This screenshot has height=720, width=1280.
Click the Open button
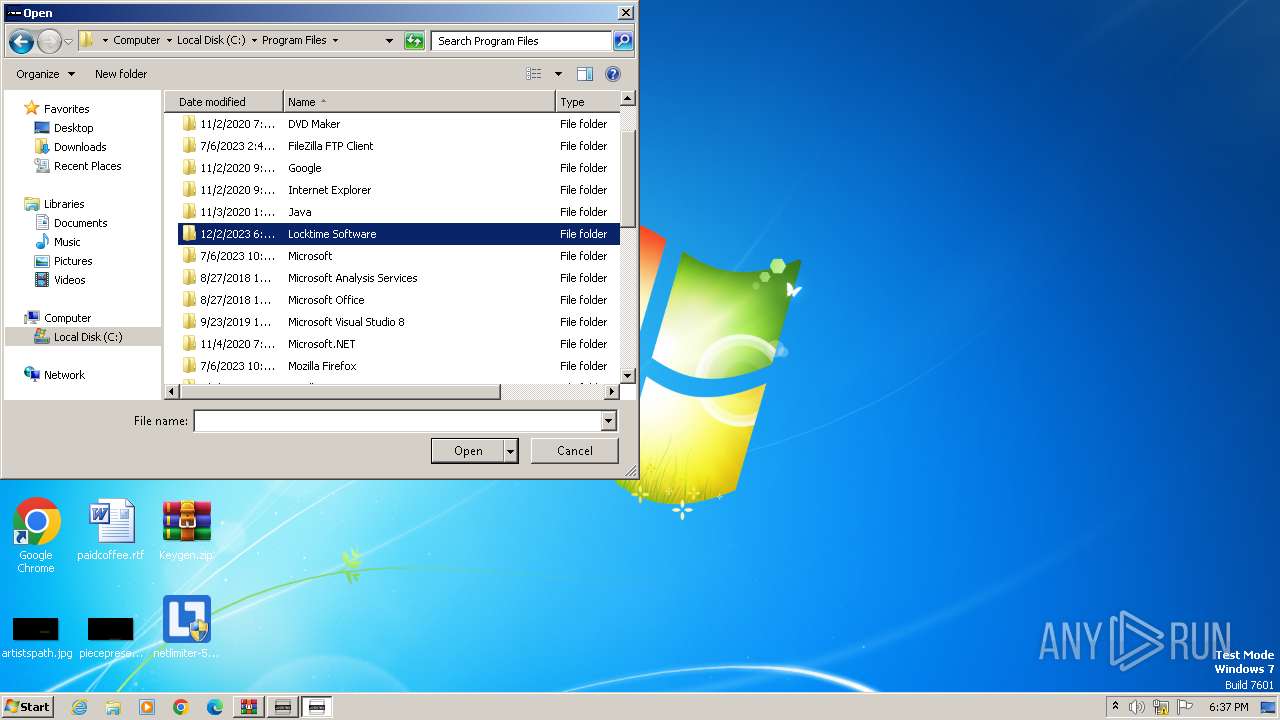[x=468, y=451]
